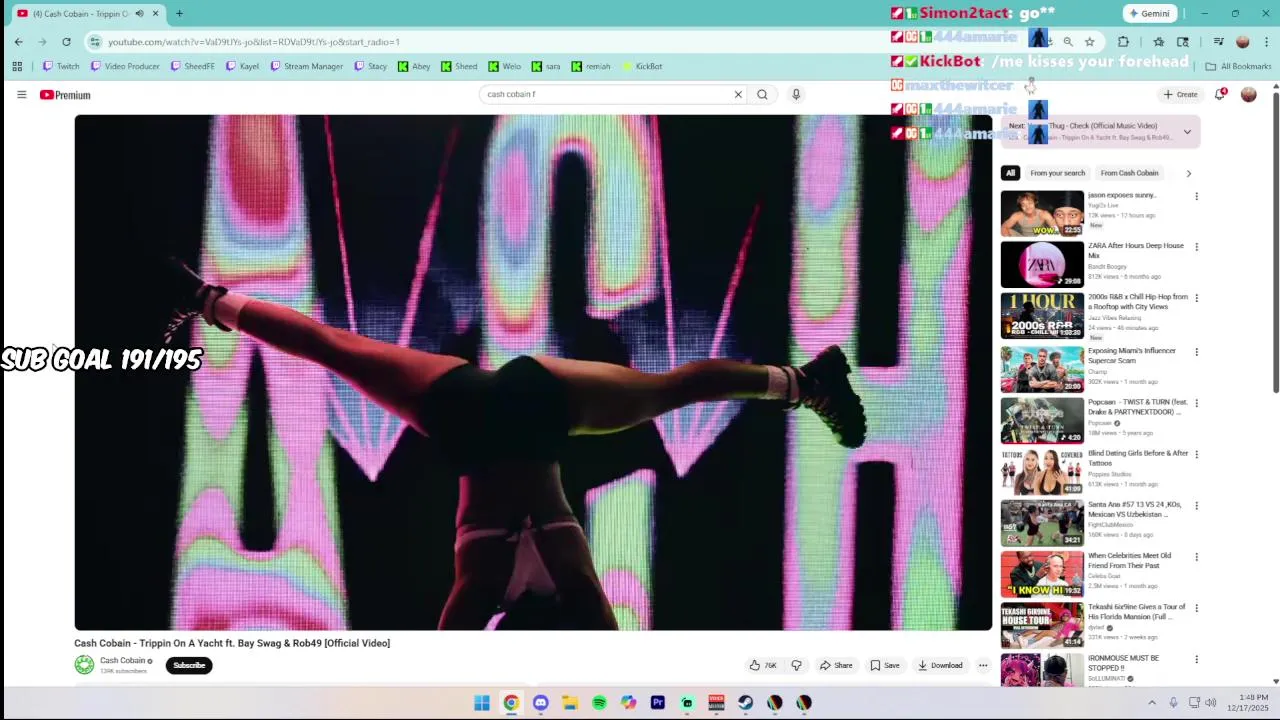Download the video
The height and width of the screenshot is (720, 1280).
click(x=940, y=665)
